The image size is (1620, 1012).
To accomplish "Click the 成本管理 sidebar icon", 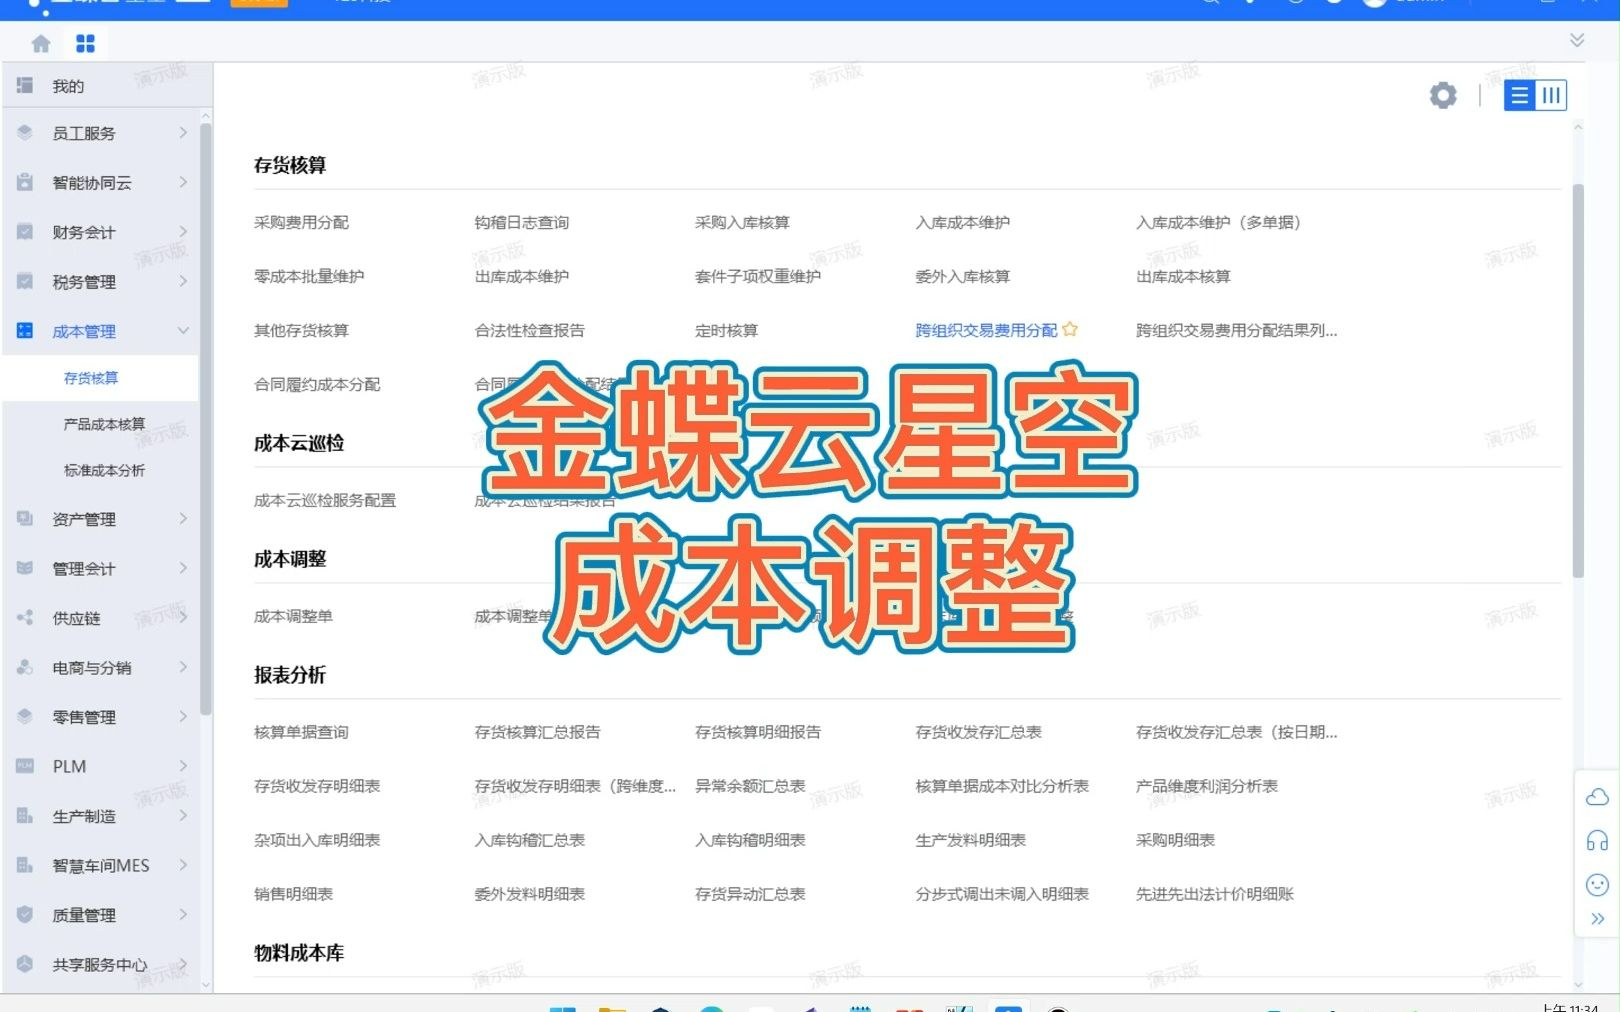I will point(25,331).
